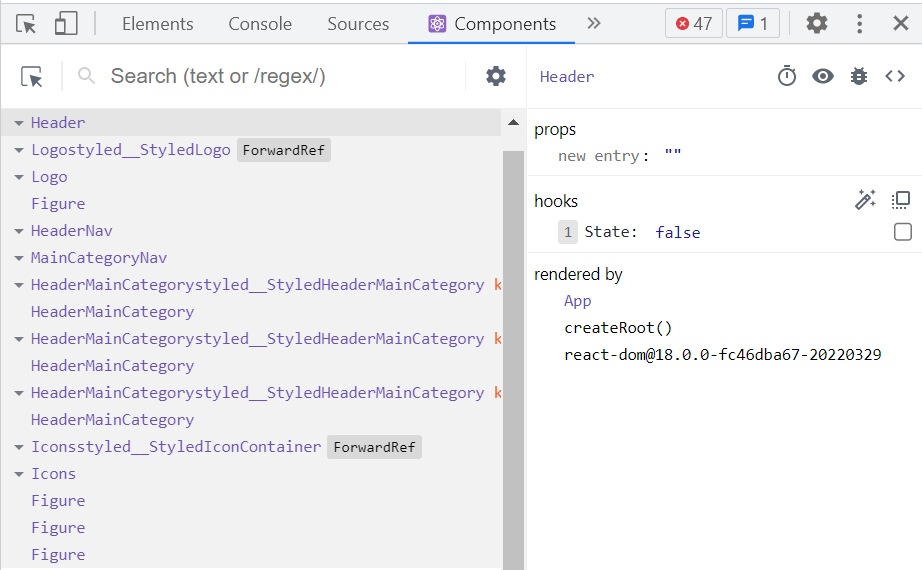
Task: Collapse the HeaderNav node arrow
Action: pyautogui.click(x=19, y=231)
